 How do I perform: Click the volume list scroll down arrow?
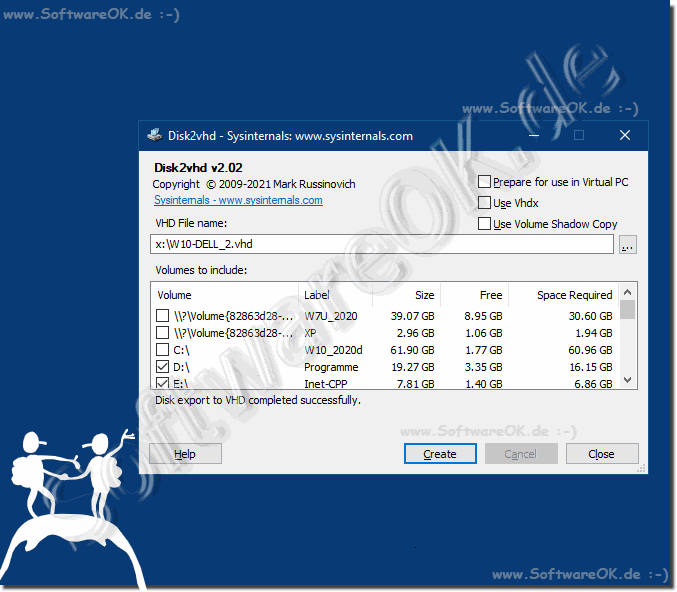tap(628, 380)
